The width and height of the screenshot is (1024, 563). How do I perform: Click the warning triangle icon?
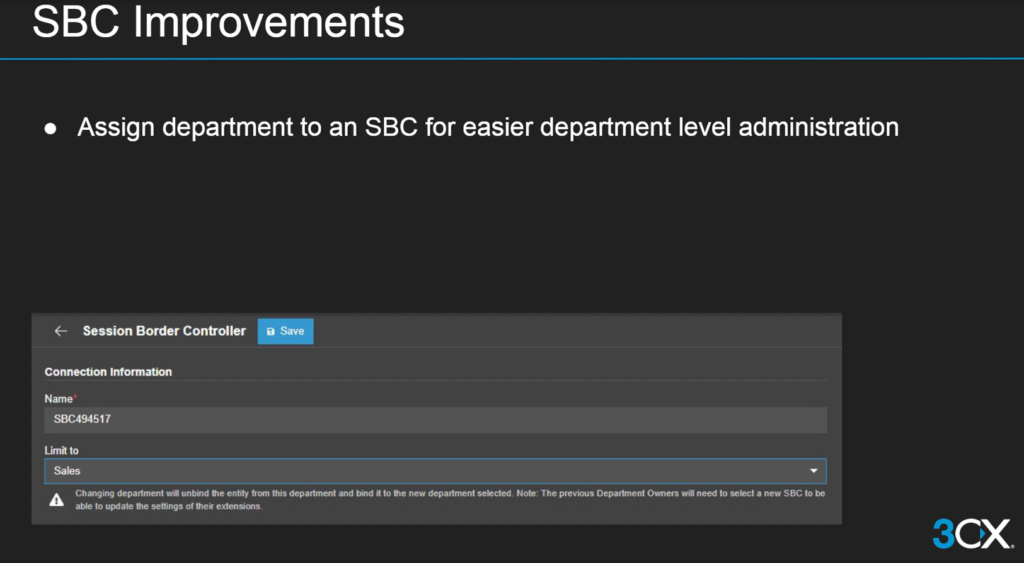coord(57,500)
